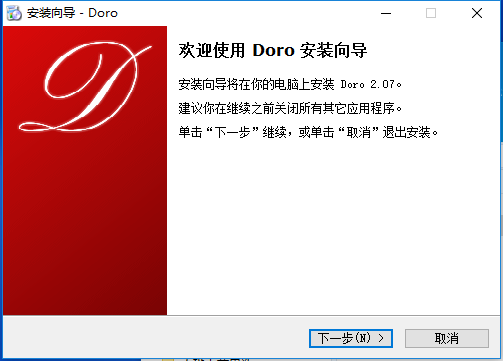This screenshot has height=361, width=503.
Task: Click the instruction line starting with 单击
Action: tap(308, 132)
